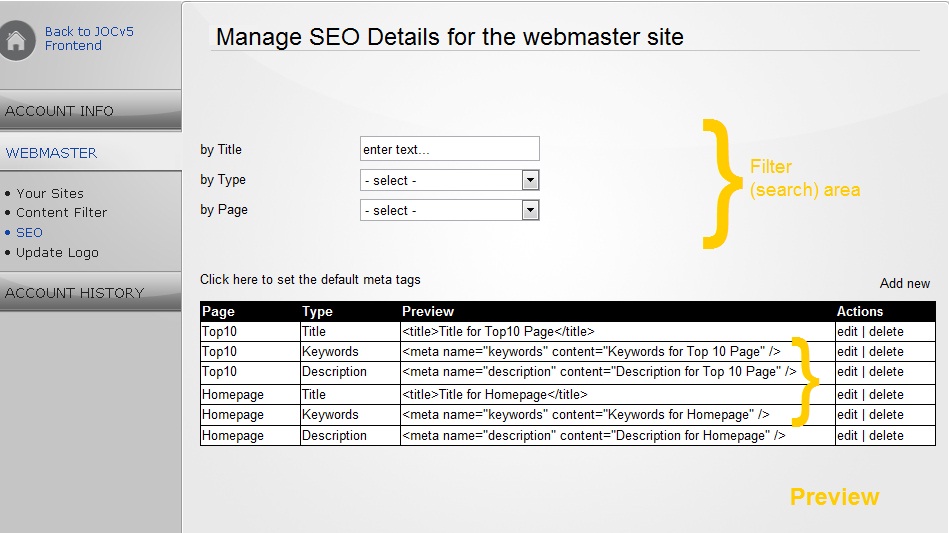Screen dimensions: 949x533
Task: Edit the Homepage Title entry
Action: click(x=847, y=394)
